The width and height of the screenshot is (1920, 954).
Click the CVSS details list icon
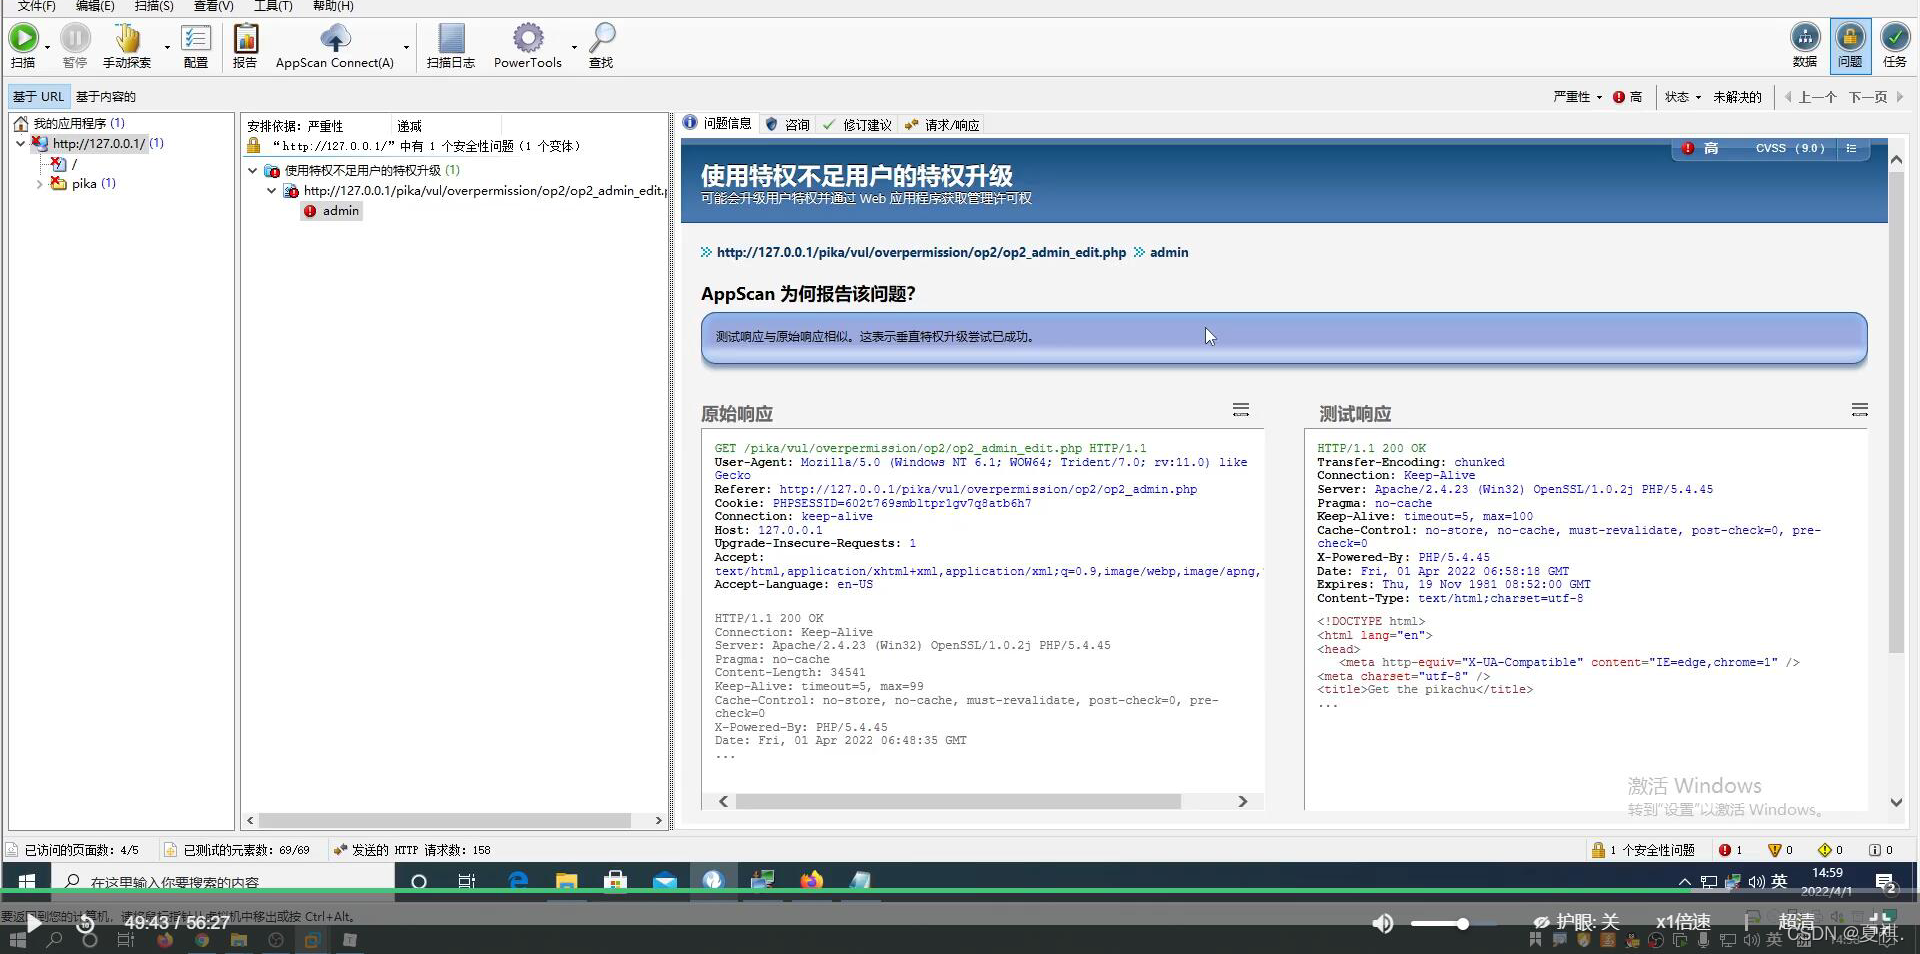1851,148
